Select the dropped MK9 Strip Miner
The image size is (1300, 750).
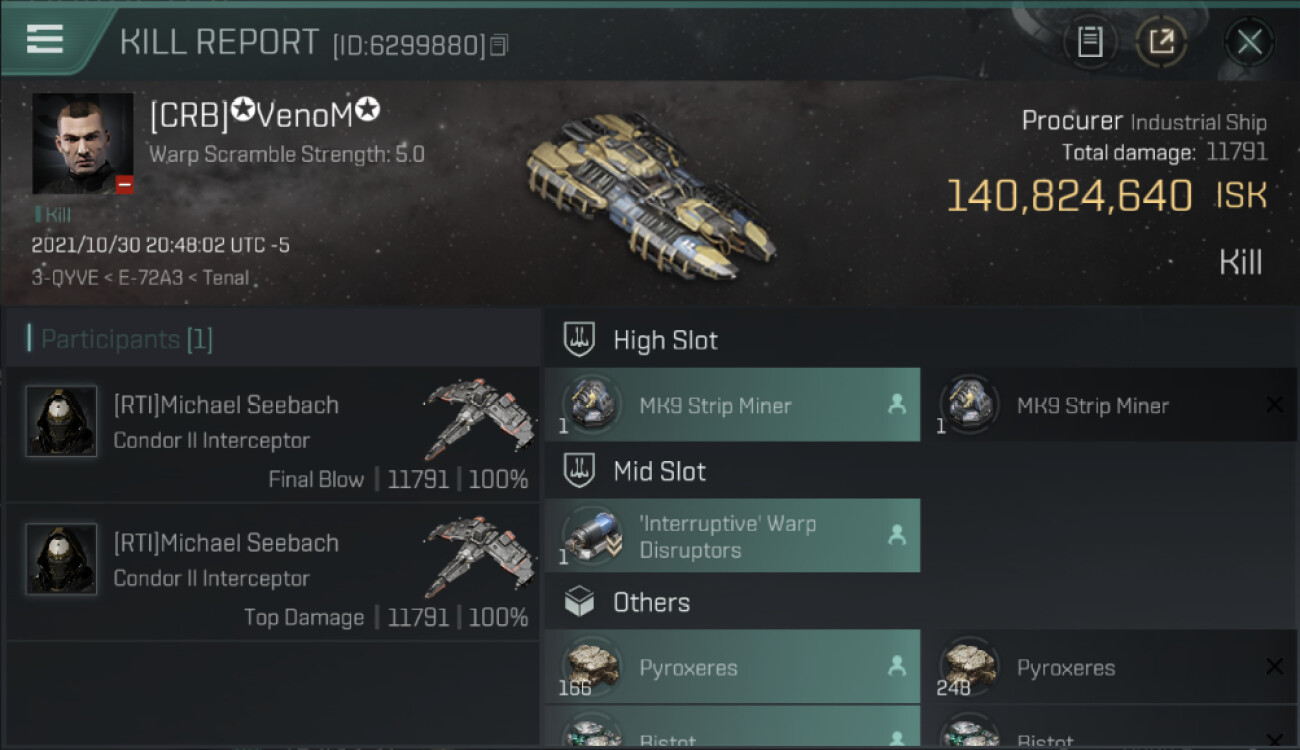(733, 405)
